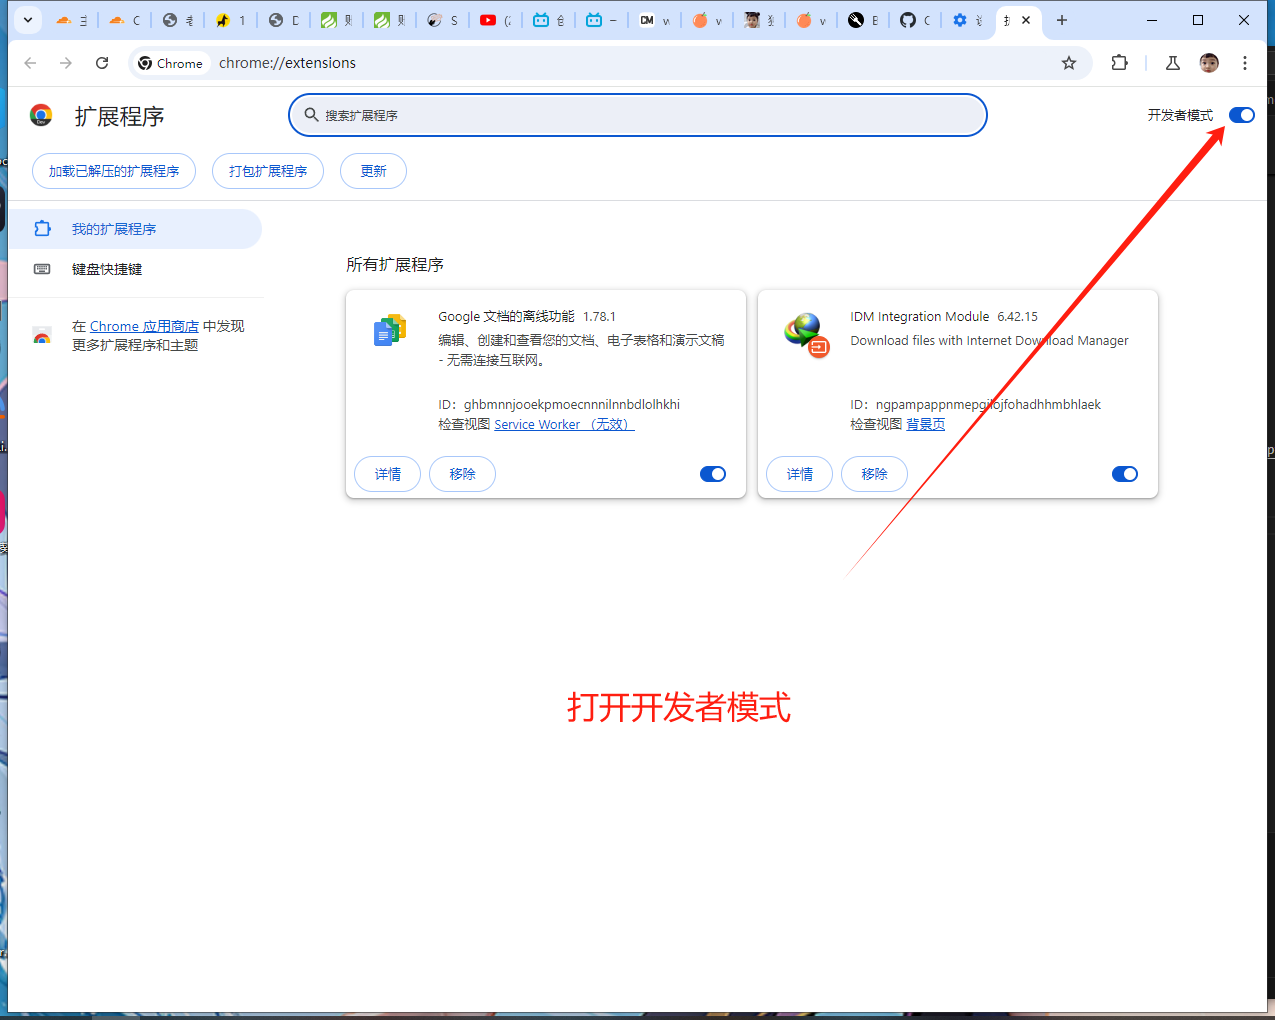Click the new tab plus icon
This screenshot has width=1275, height=1020.
[x=1062, y=20]
